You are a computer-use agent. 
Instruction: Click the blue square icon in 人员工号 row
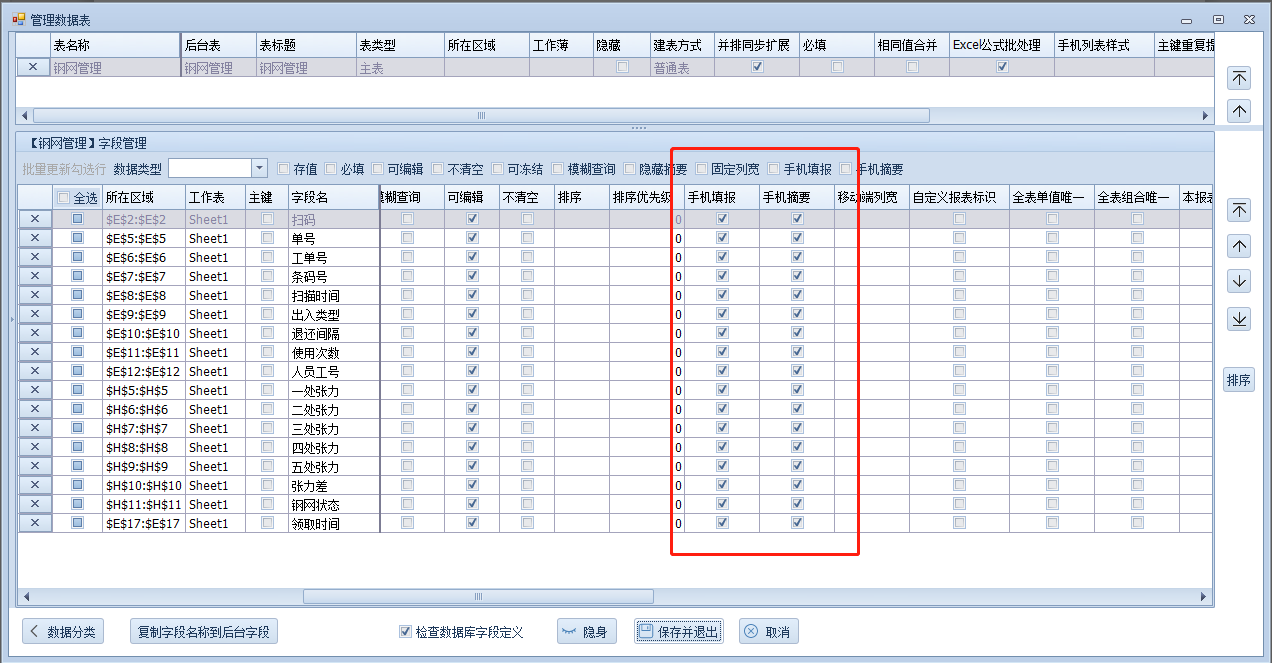click(x=77, y=371)
